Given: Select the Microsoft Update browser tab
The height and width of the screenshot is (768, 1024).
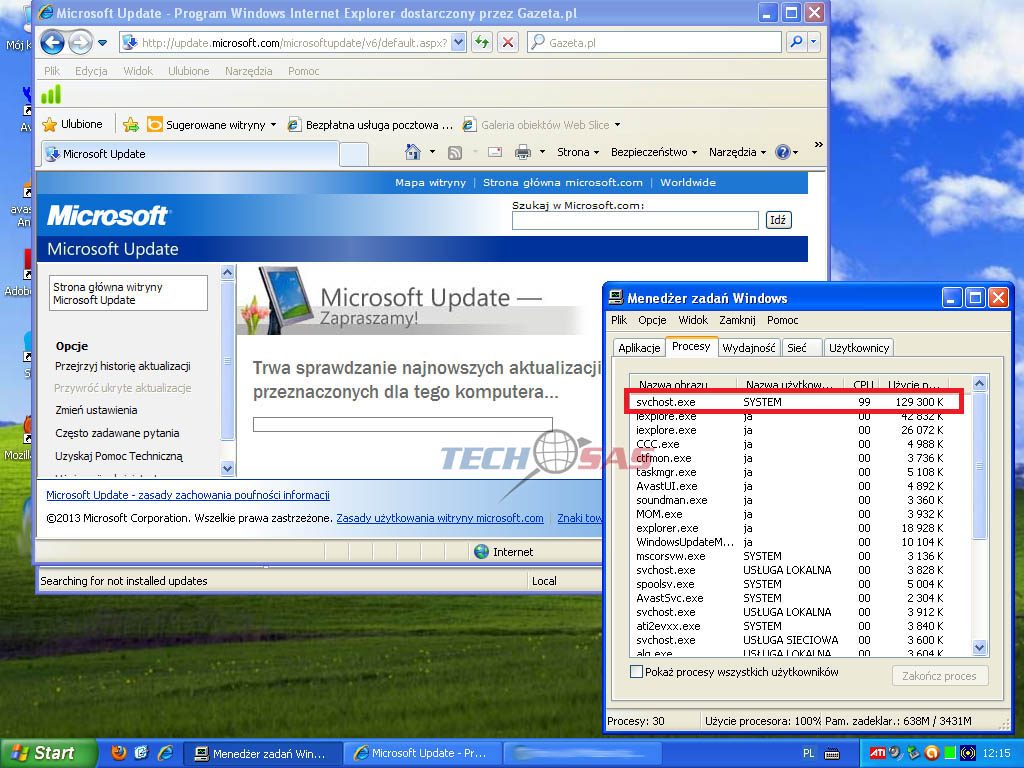Looking at the screenshot, I should [189, 154].
